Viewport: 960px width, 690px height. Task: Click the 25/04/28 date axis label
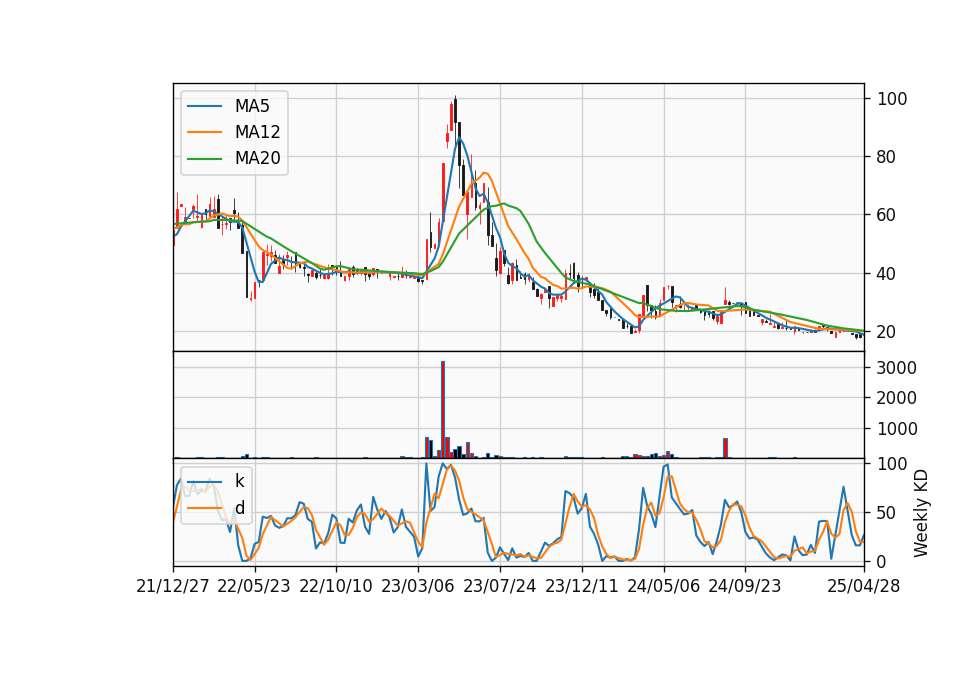(x=864, y=586)
